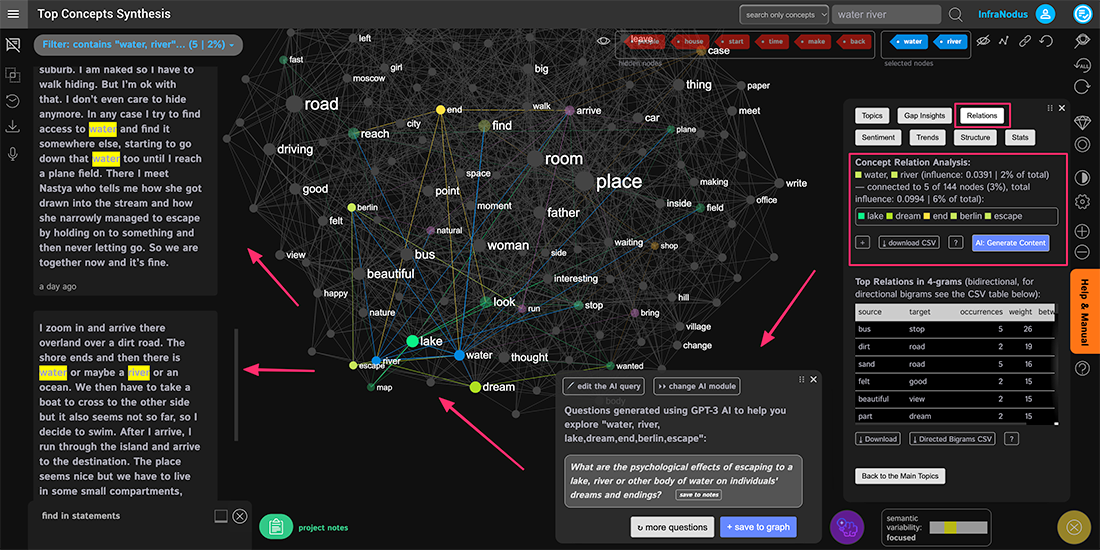Open the Sentiment tab

878,138
